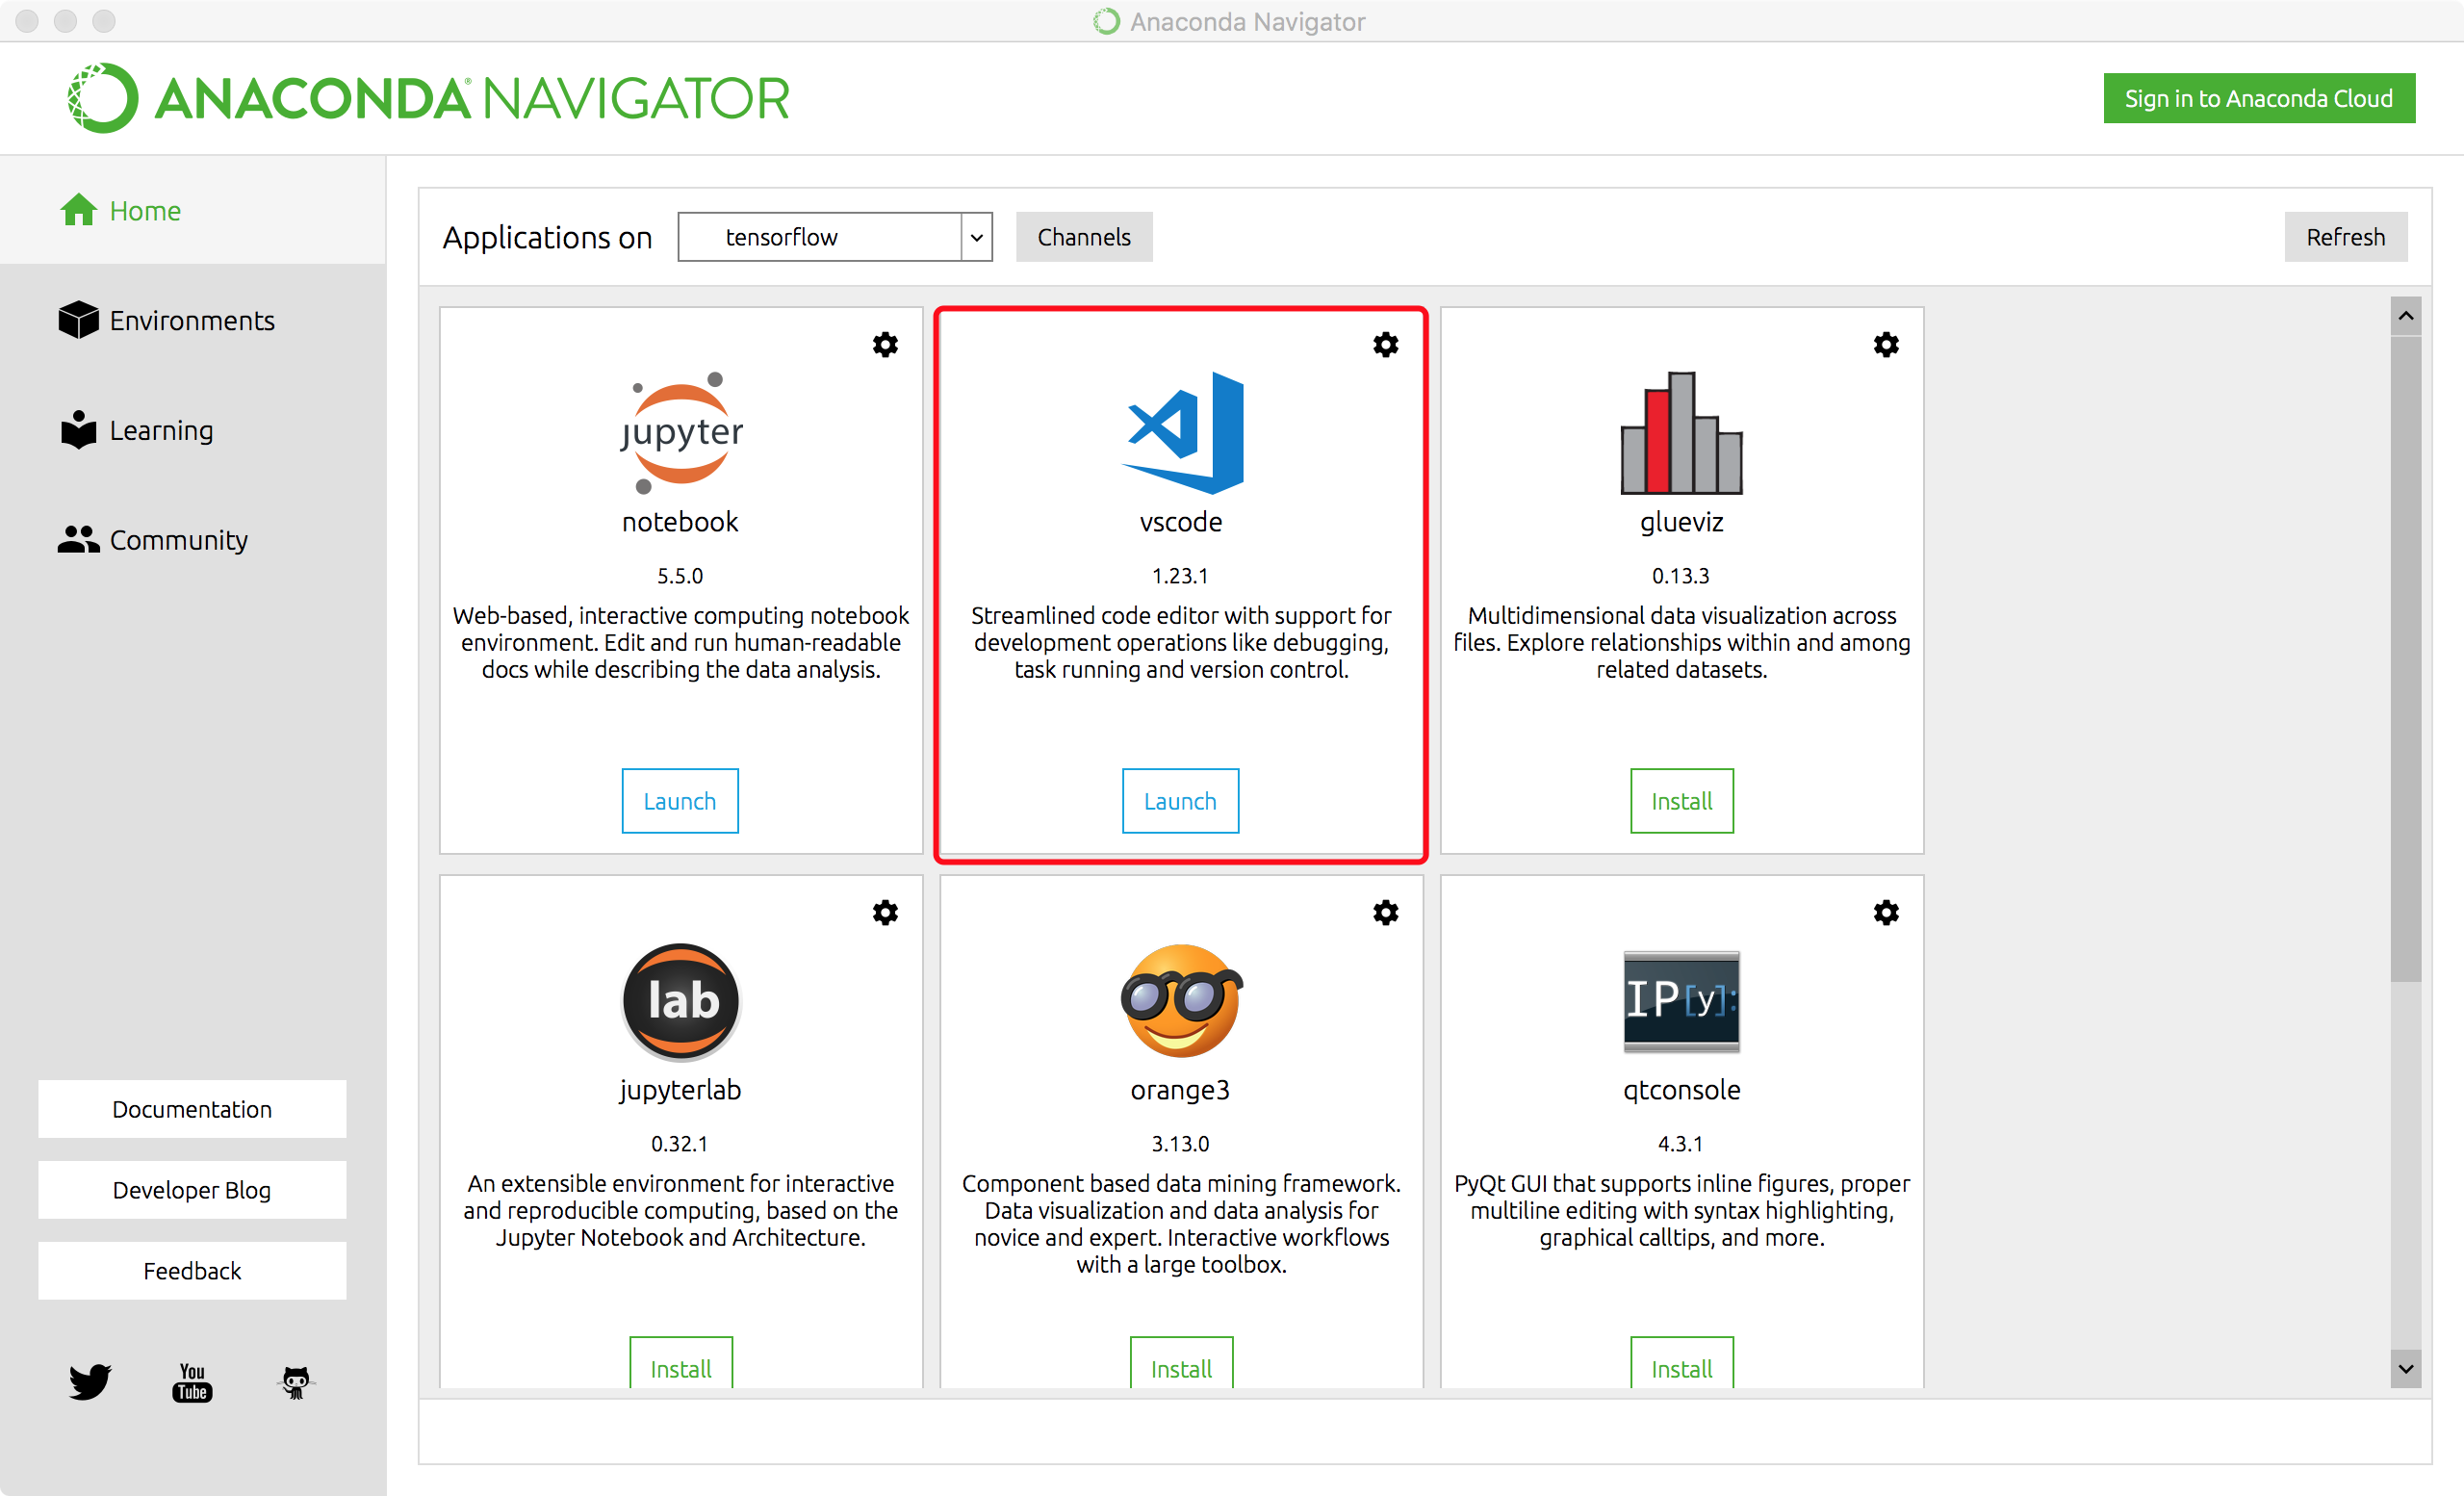The width and height of the screenshot is (2464, 1496).
Task: Click the VS Code logo icon
Action: pyautogui.click(x=1182, y=433)
